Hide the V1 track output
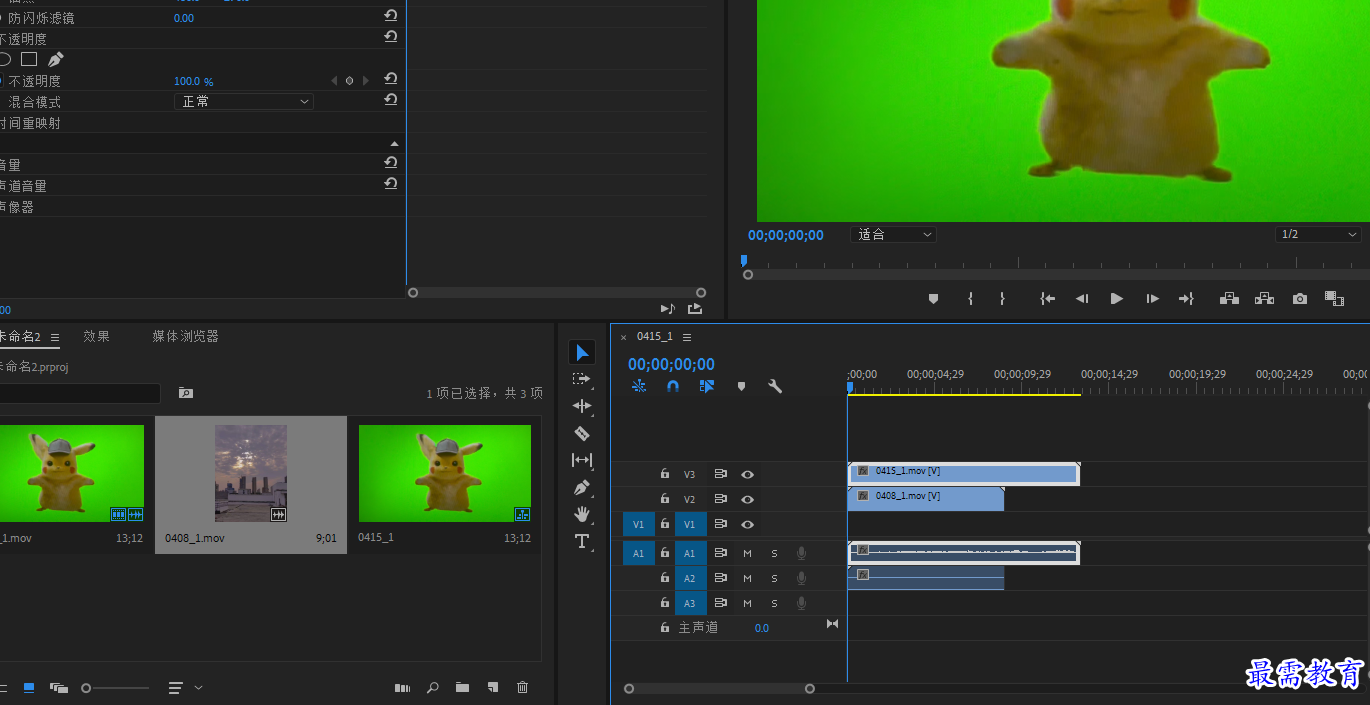1370x705 pixels. coord(747,524)
